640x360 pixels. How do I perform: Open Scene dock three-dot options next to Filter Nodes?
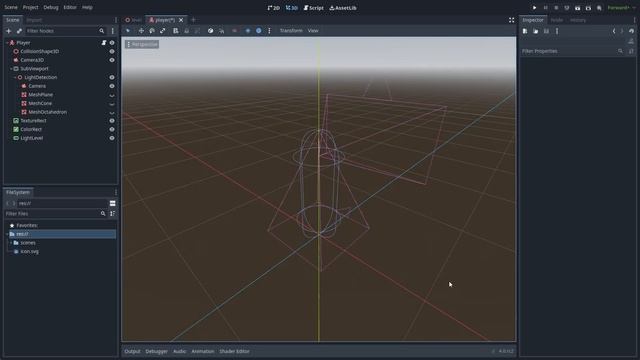[113, 31]
